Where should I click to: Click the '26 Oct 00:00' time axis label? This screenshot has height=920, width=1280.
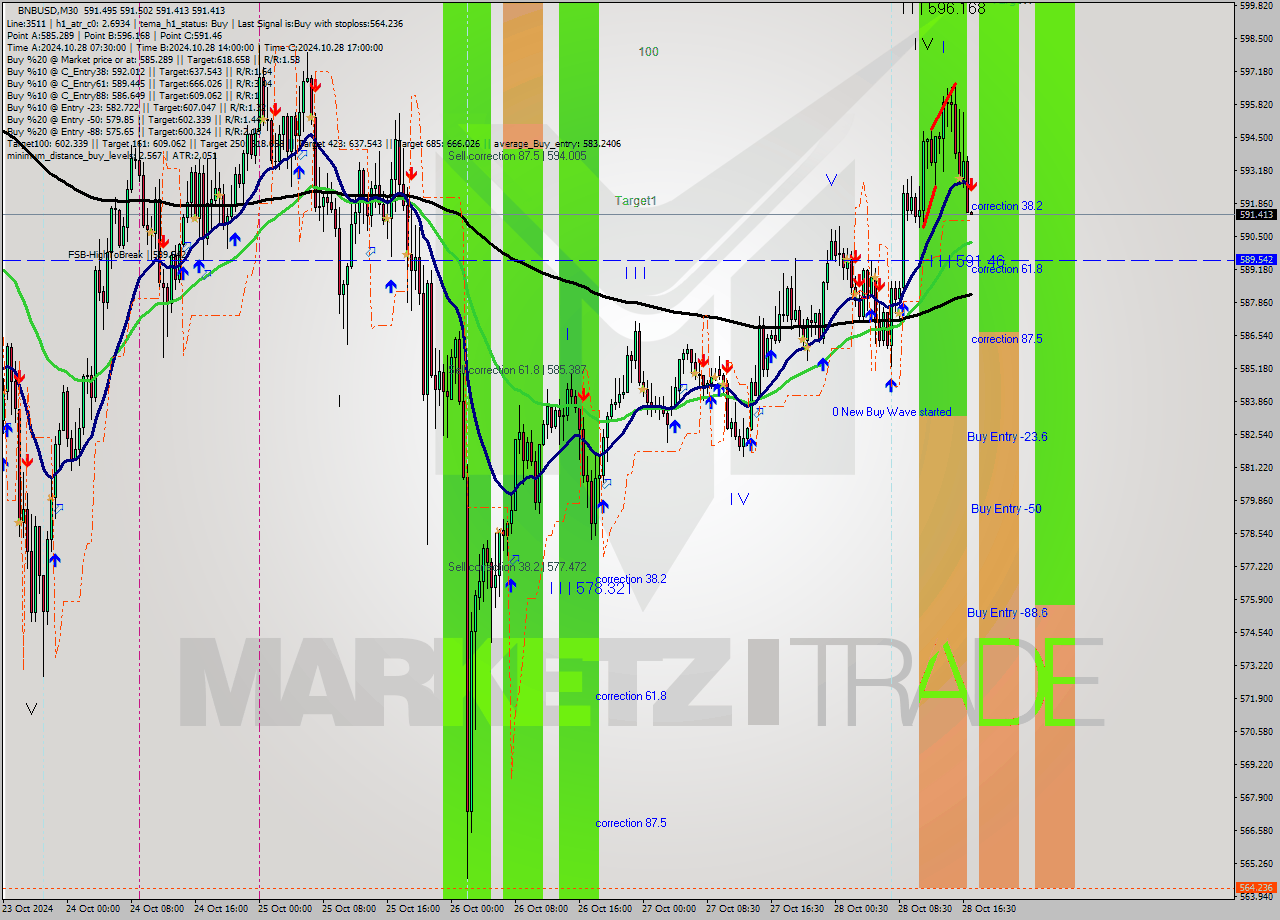(477, 909)
